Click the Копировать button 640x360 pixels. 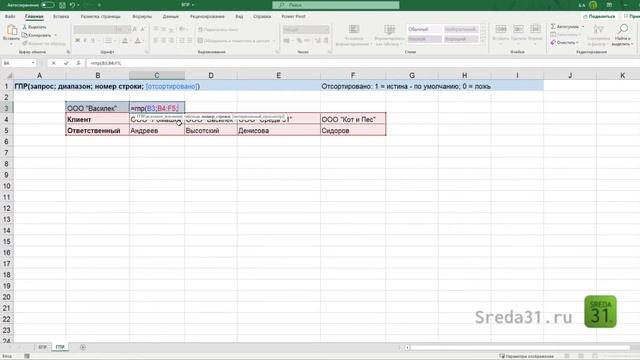point(37,35)
